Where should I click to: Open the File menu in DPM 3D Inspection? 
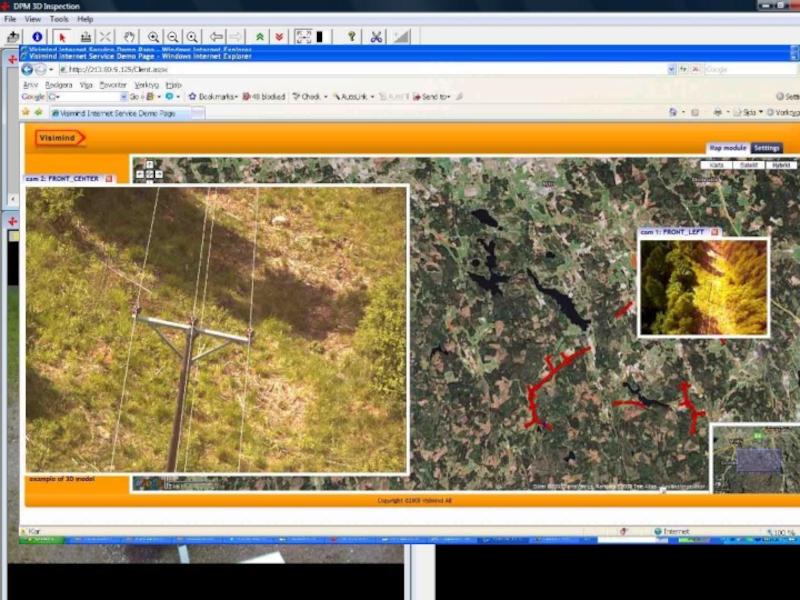[x=10, y=19]
